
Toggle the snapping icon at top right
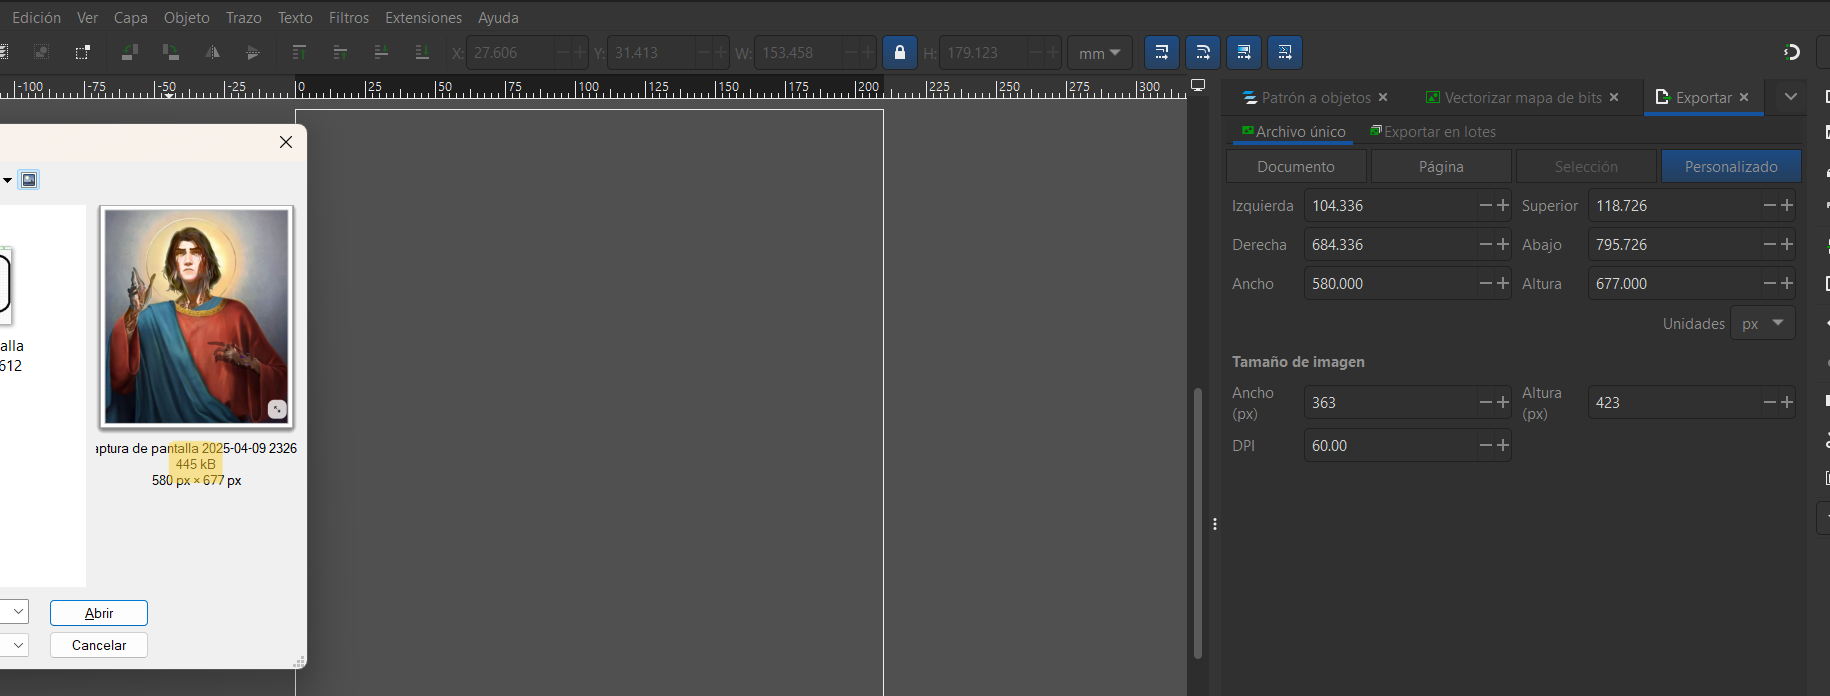(1792, 52)
